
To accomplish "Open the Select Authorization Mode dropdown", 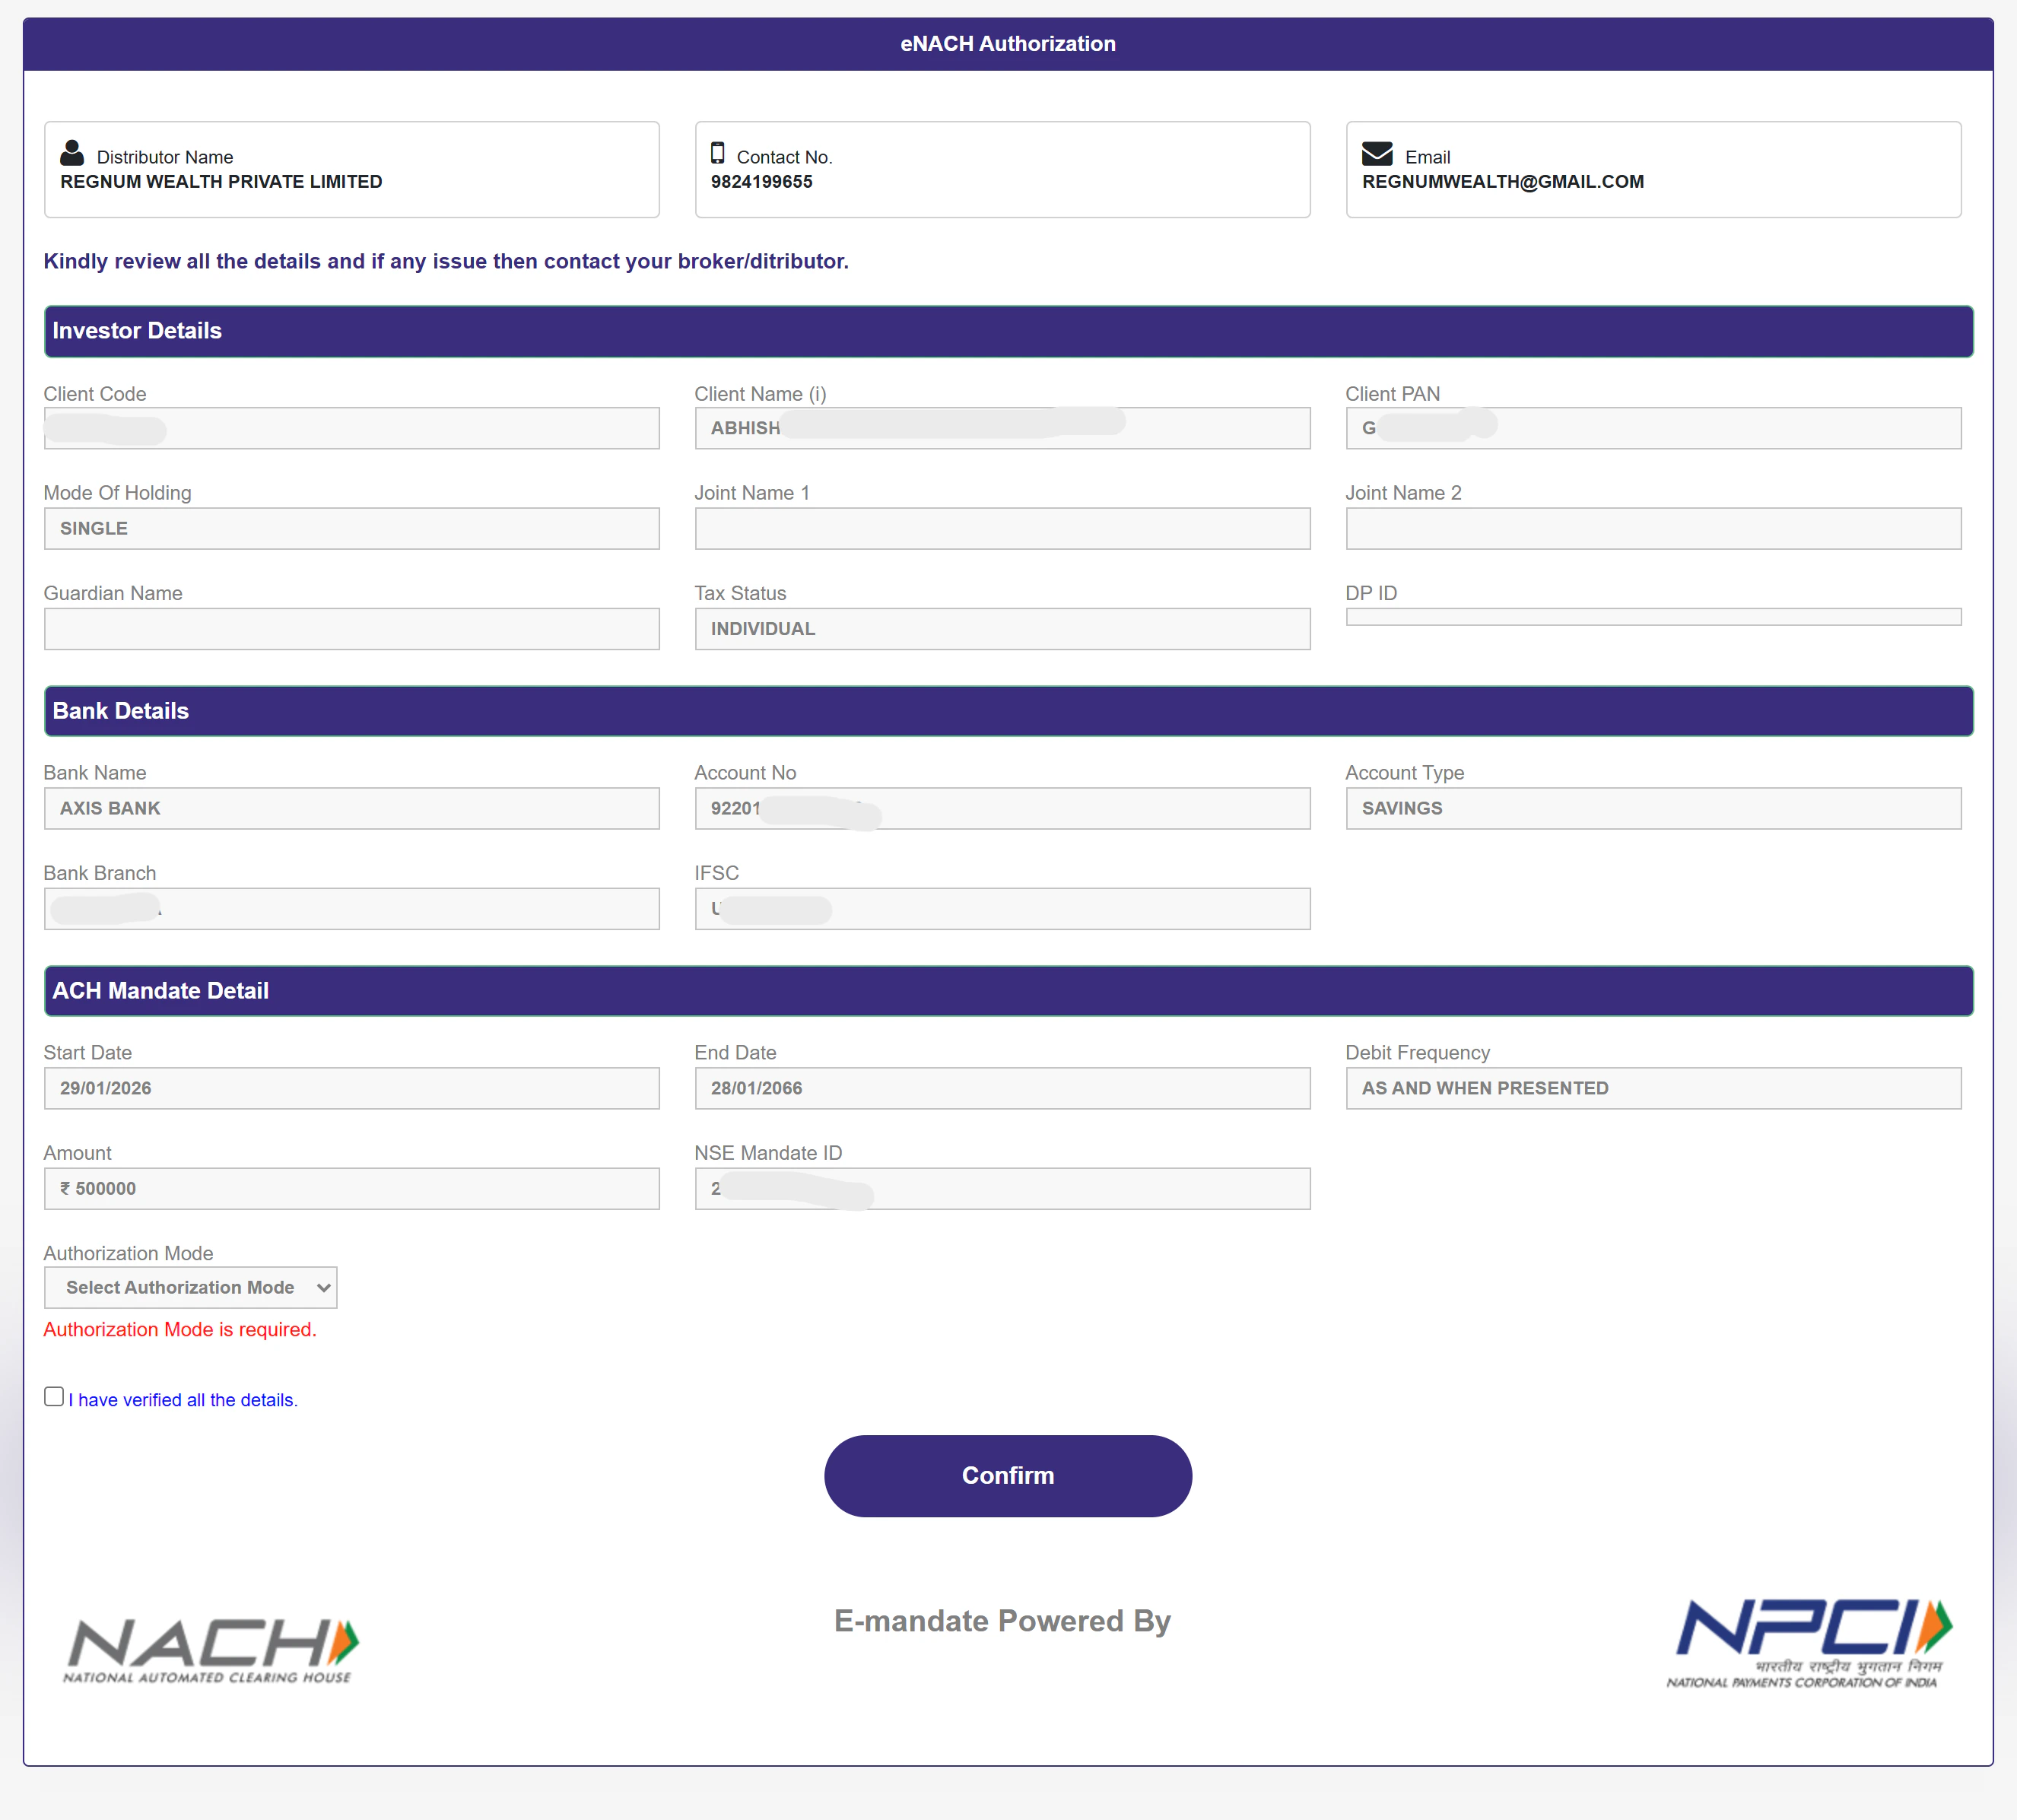I will coord(191,1288).
